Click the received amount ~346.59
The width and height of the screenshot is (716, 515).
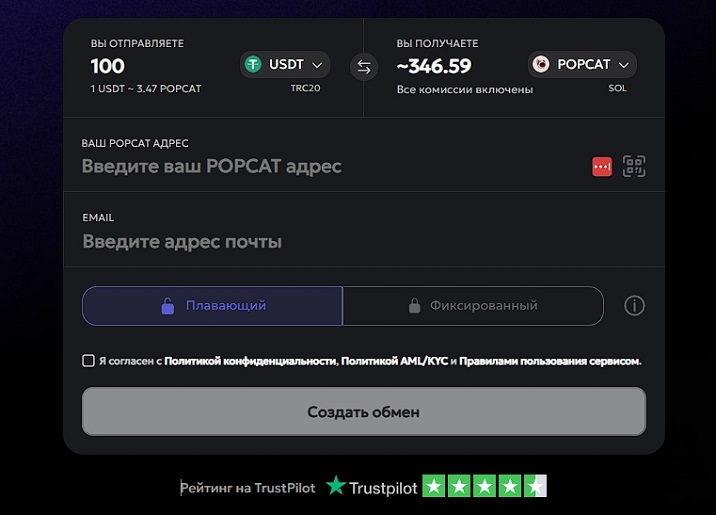(434, 66)
